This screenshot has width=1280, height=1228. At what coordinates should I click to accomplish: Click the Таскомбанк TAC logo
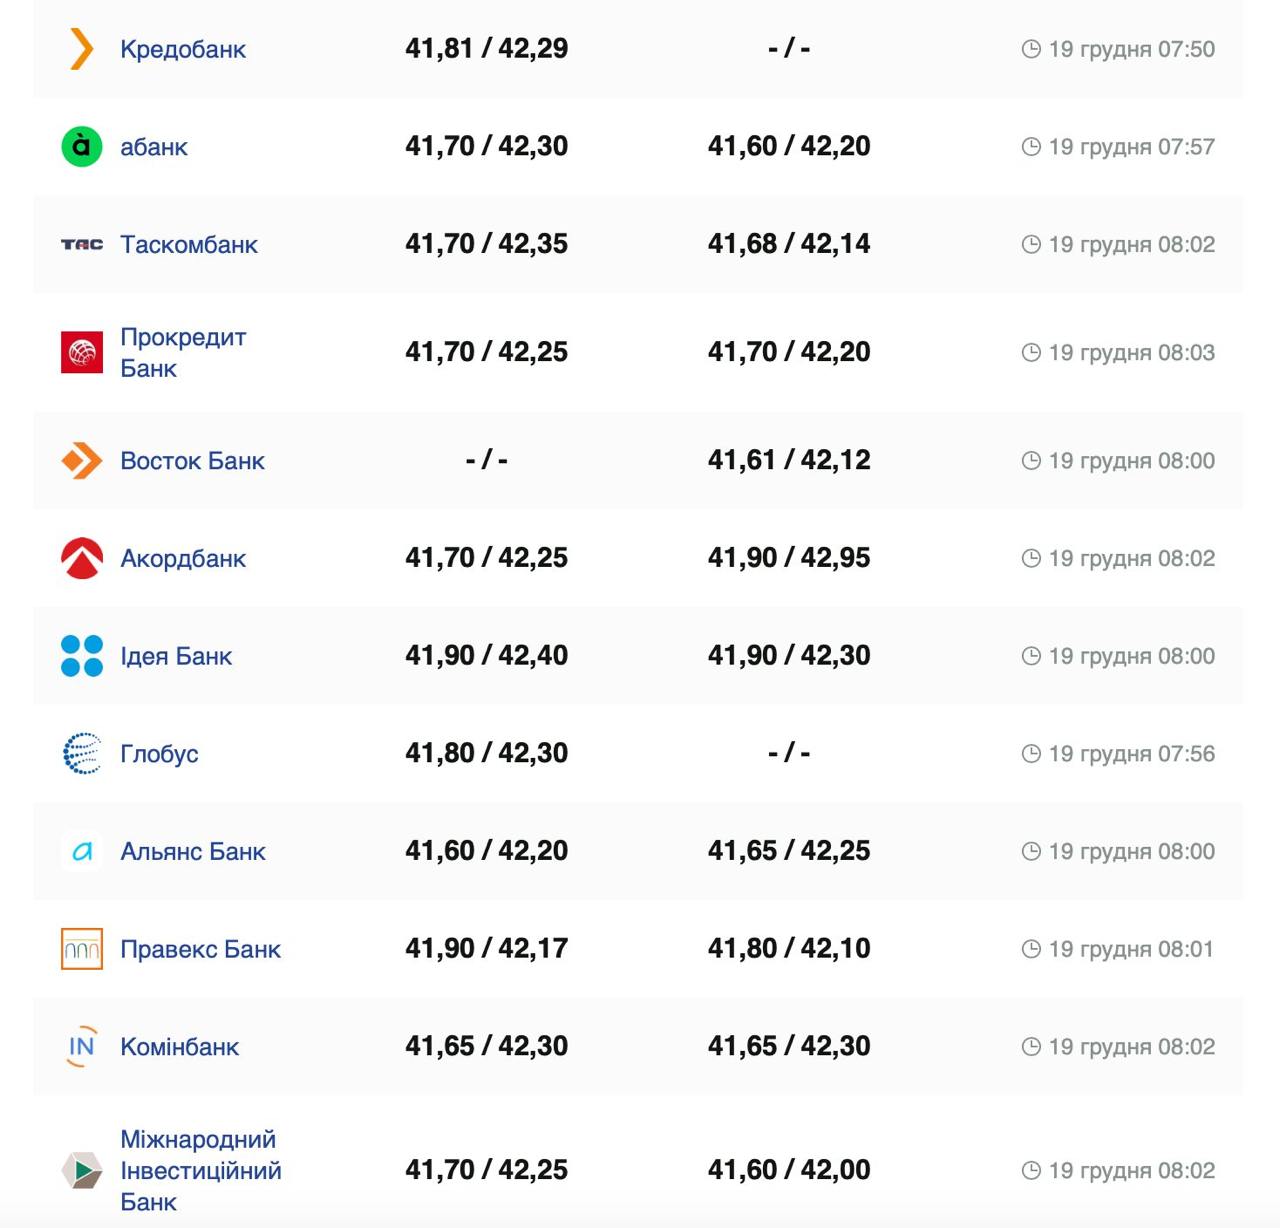[x=82, y=245]
